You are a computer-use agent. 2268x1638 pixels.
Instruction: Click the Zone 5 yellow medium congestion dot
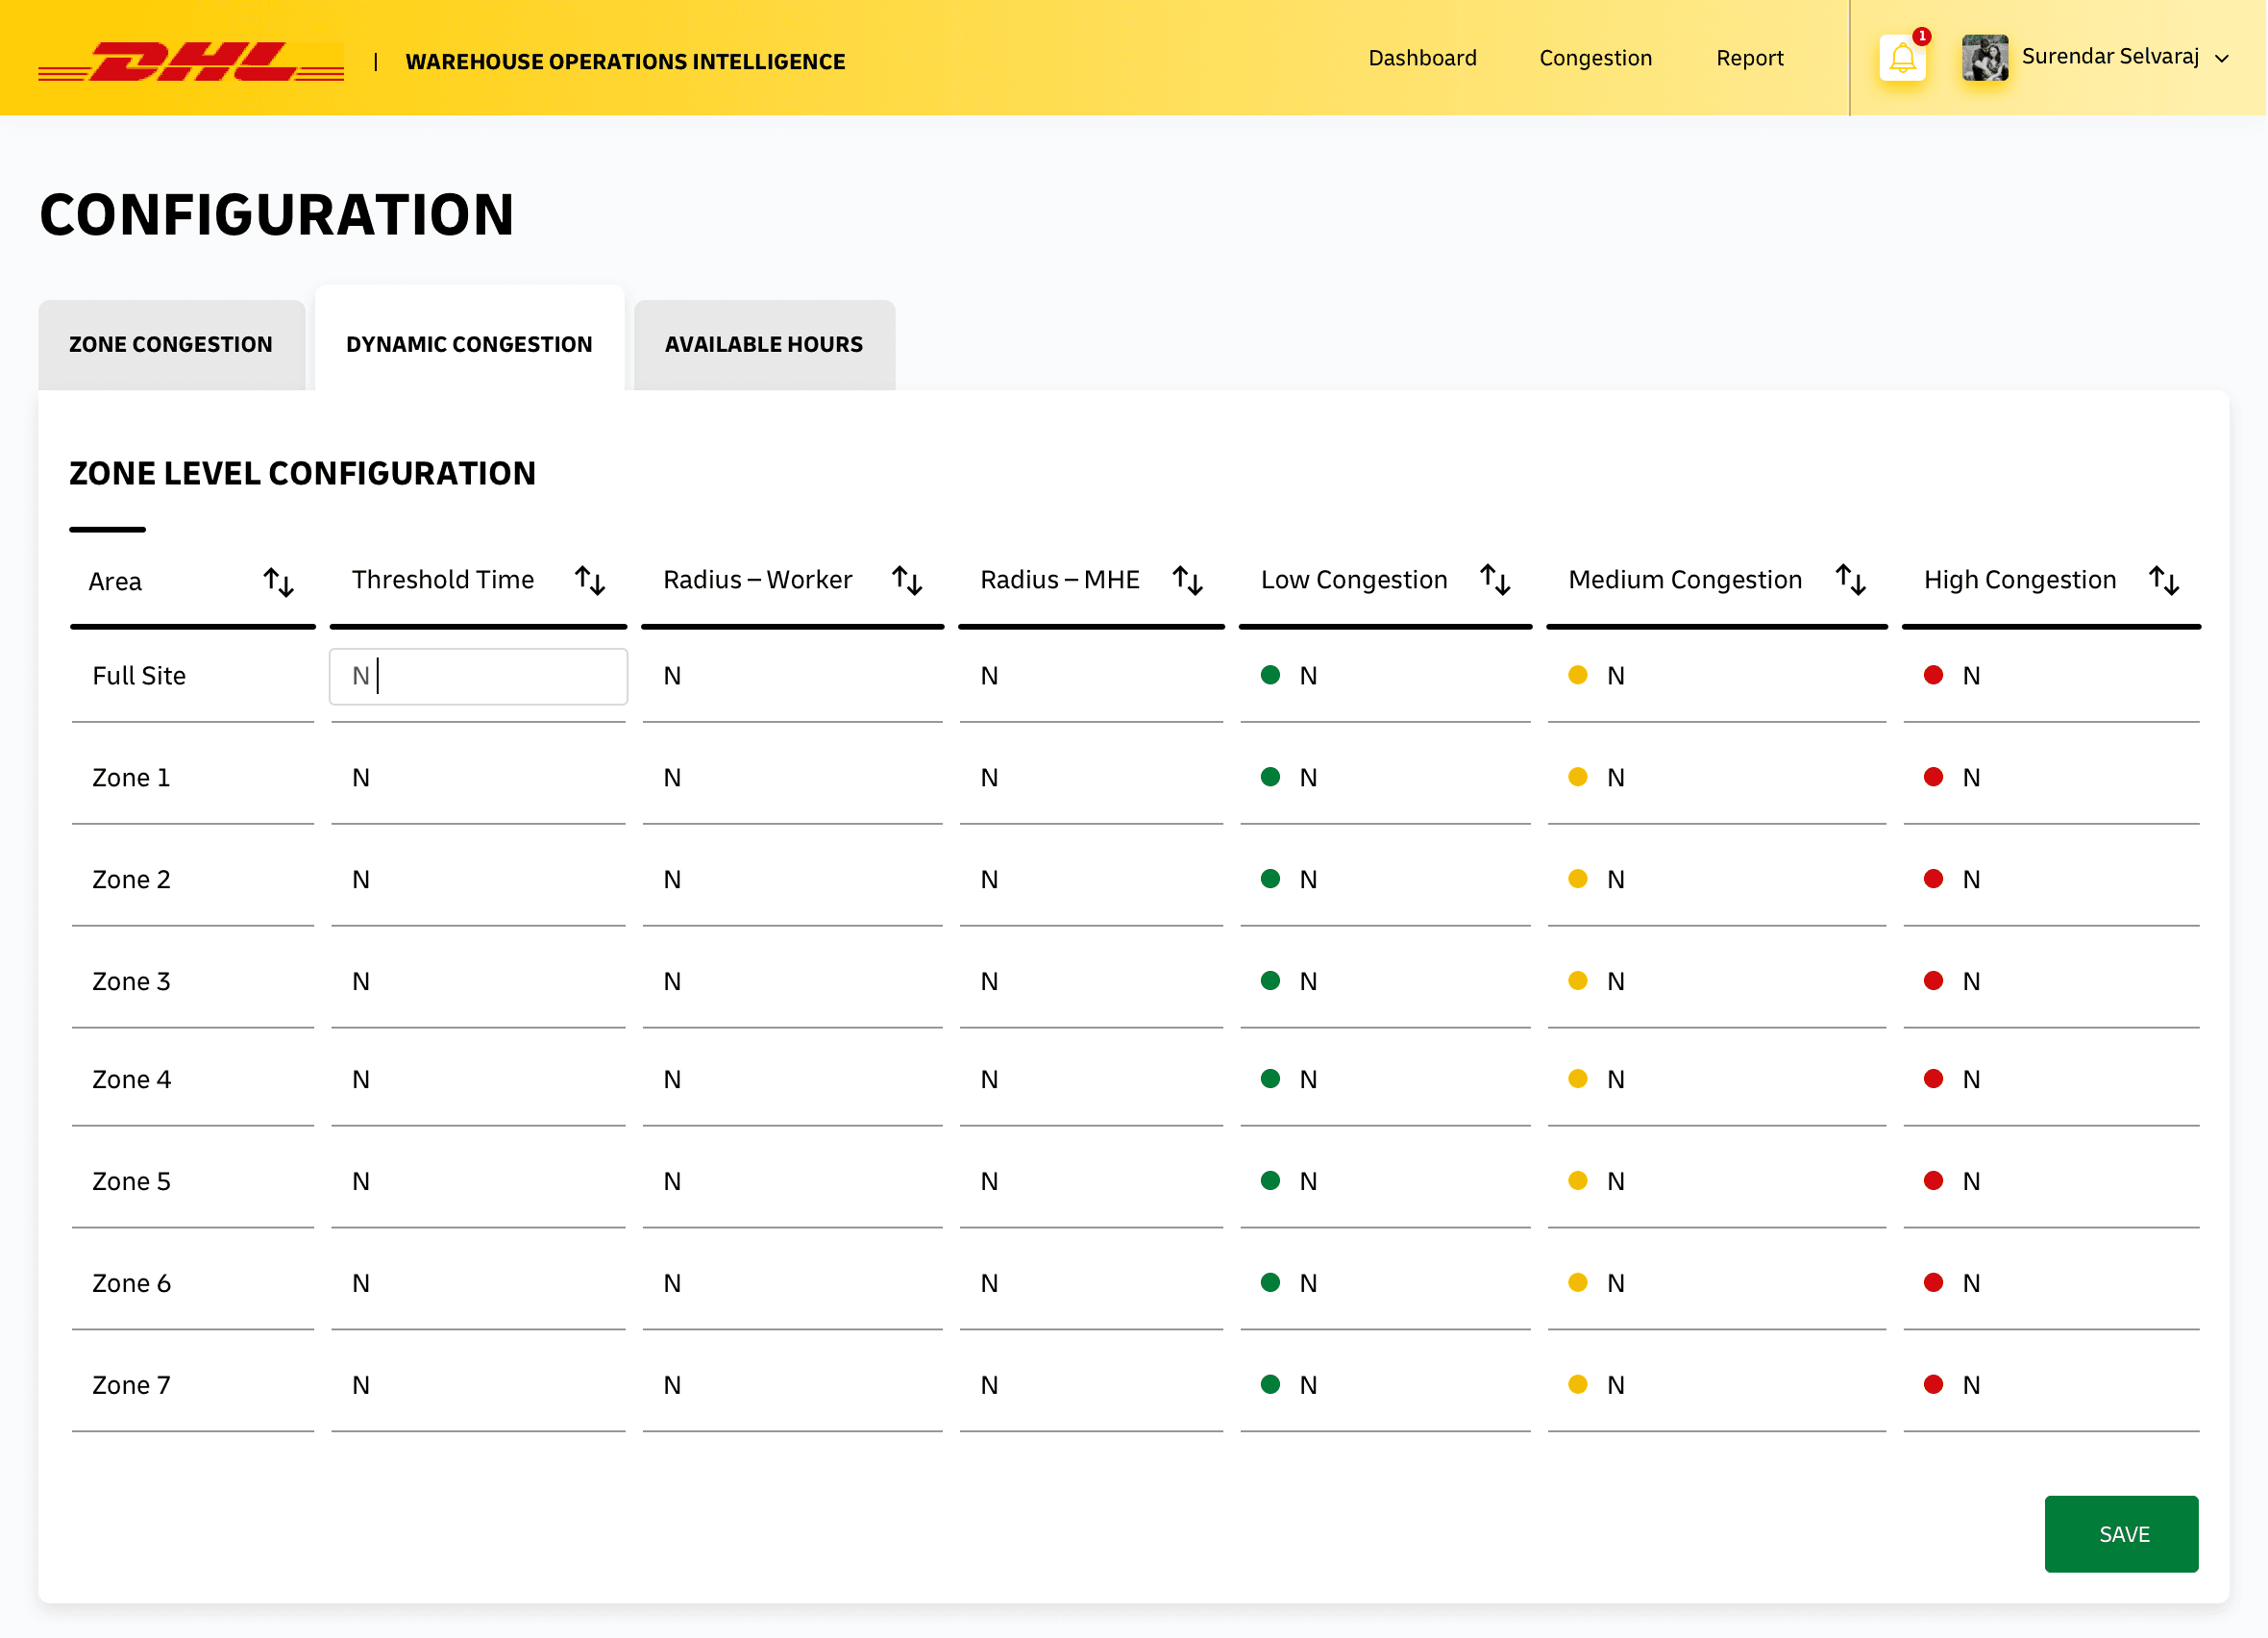(x=1578, y=1182)
